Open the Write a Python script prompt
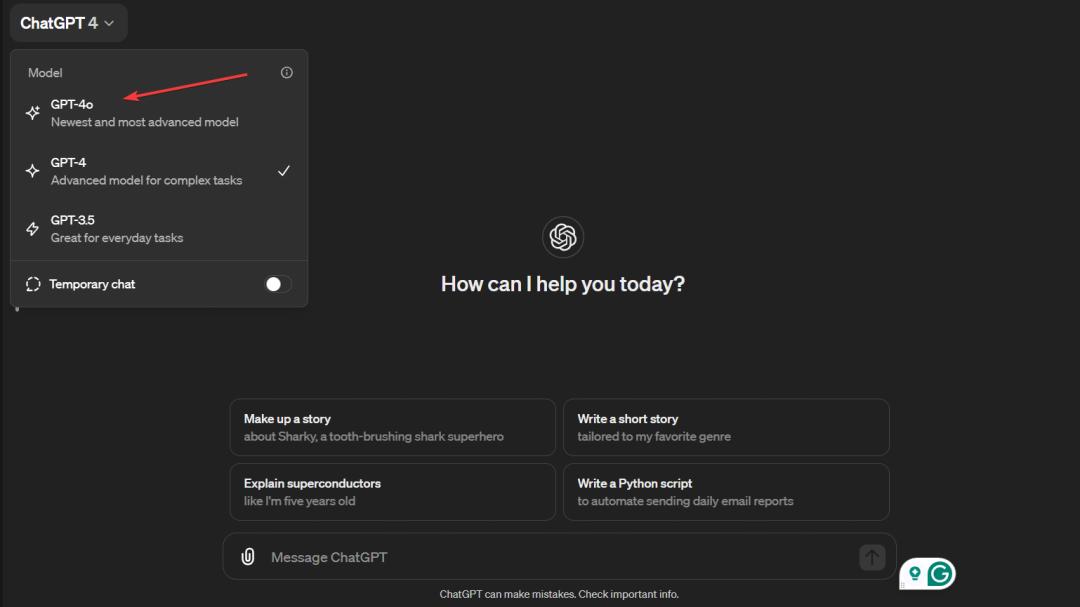The width and height of the screenshot is (1080, 607). pos(726,491)
